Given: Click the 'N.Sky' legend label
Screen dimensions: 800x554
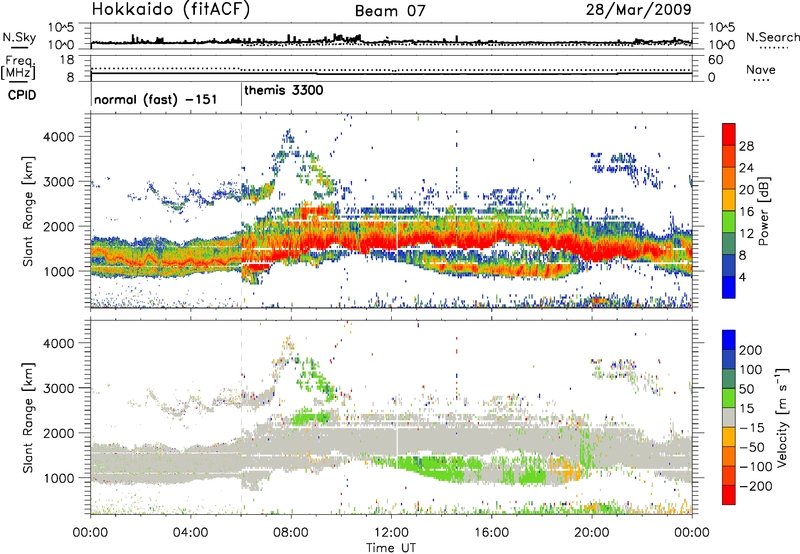Looking at the screenshot, I should point(19,37).
